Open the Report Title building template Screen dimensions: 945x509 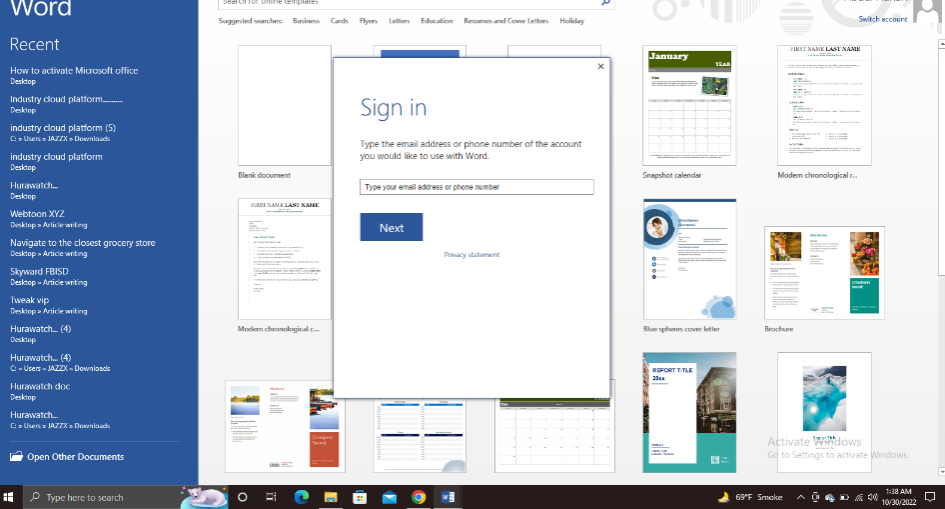[689, 413]
